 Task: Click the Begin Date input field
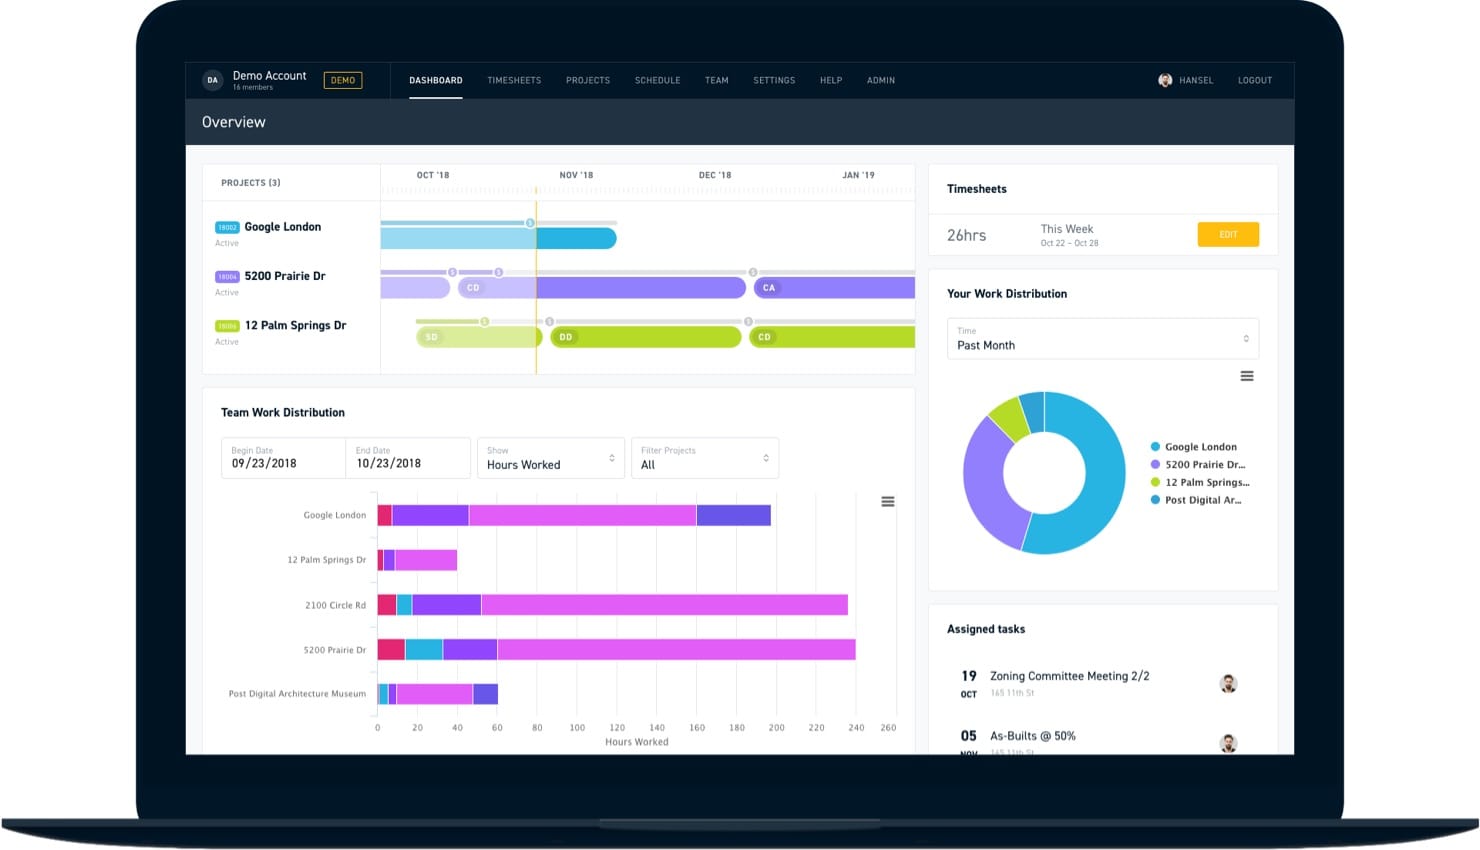pyautogui.click(x=284, y=458)
